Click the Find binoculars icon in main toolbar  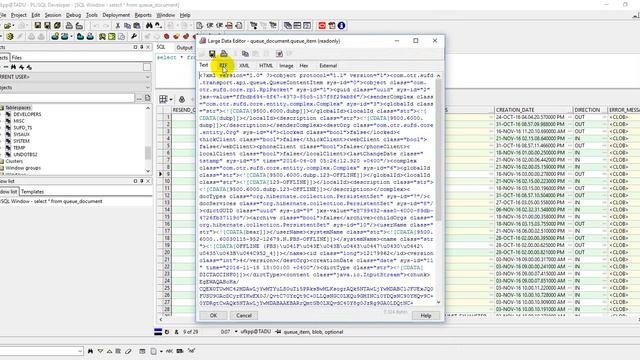pos(149,26)
